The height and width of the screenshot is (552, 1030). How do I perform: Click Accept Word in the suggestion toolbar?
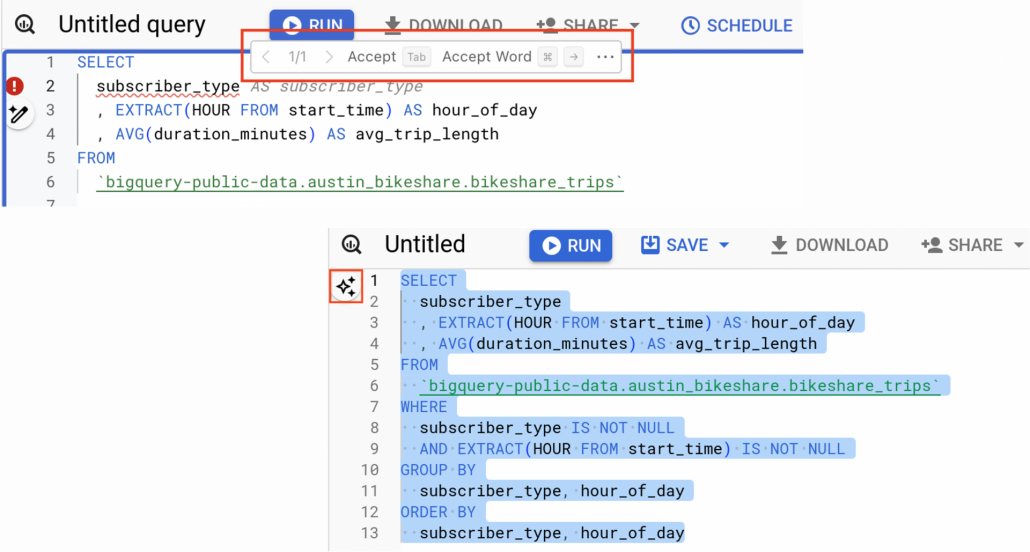click(487, 57)
